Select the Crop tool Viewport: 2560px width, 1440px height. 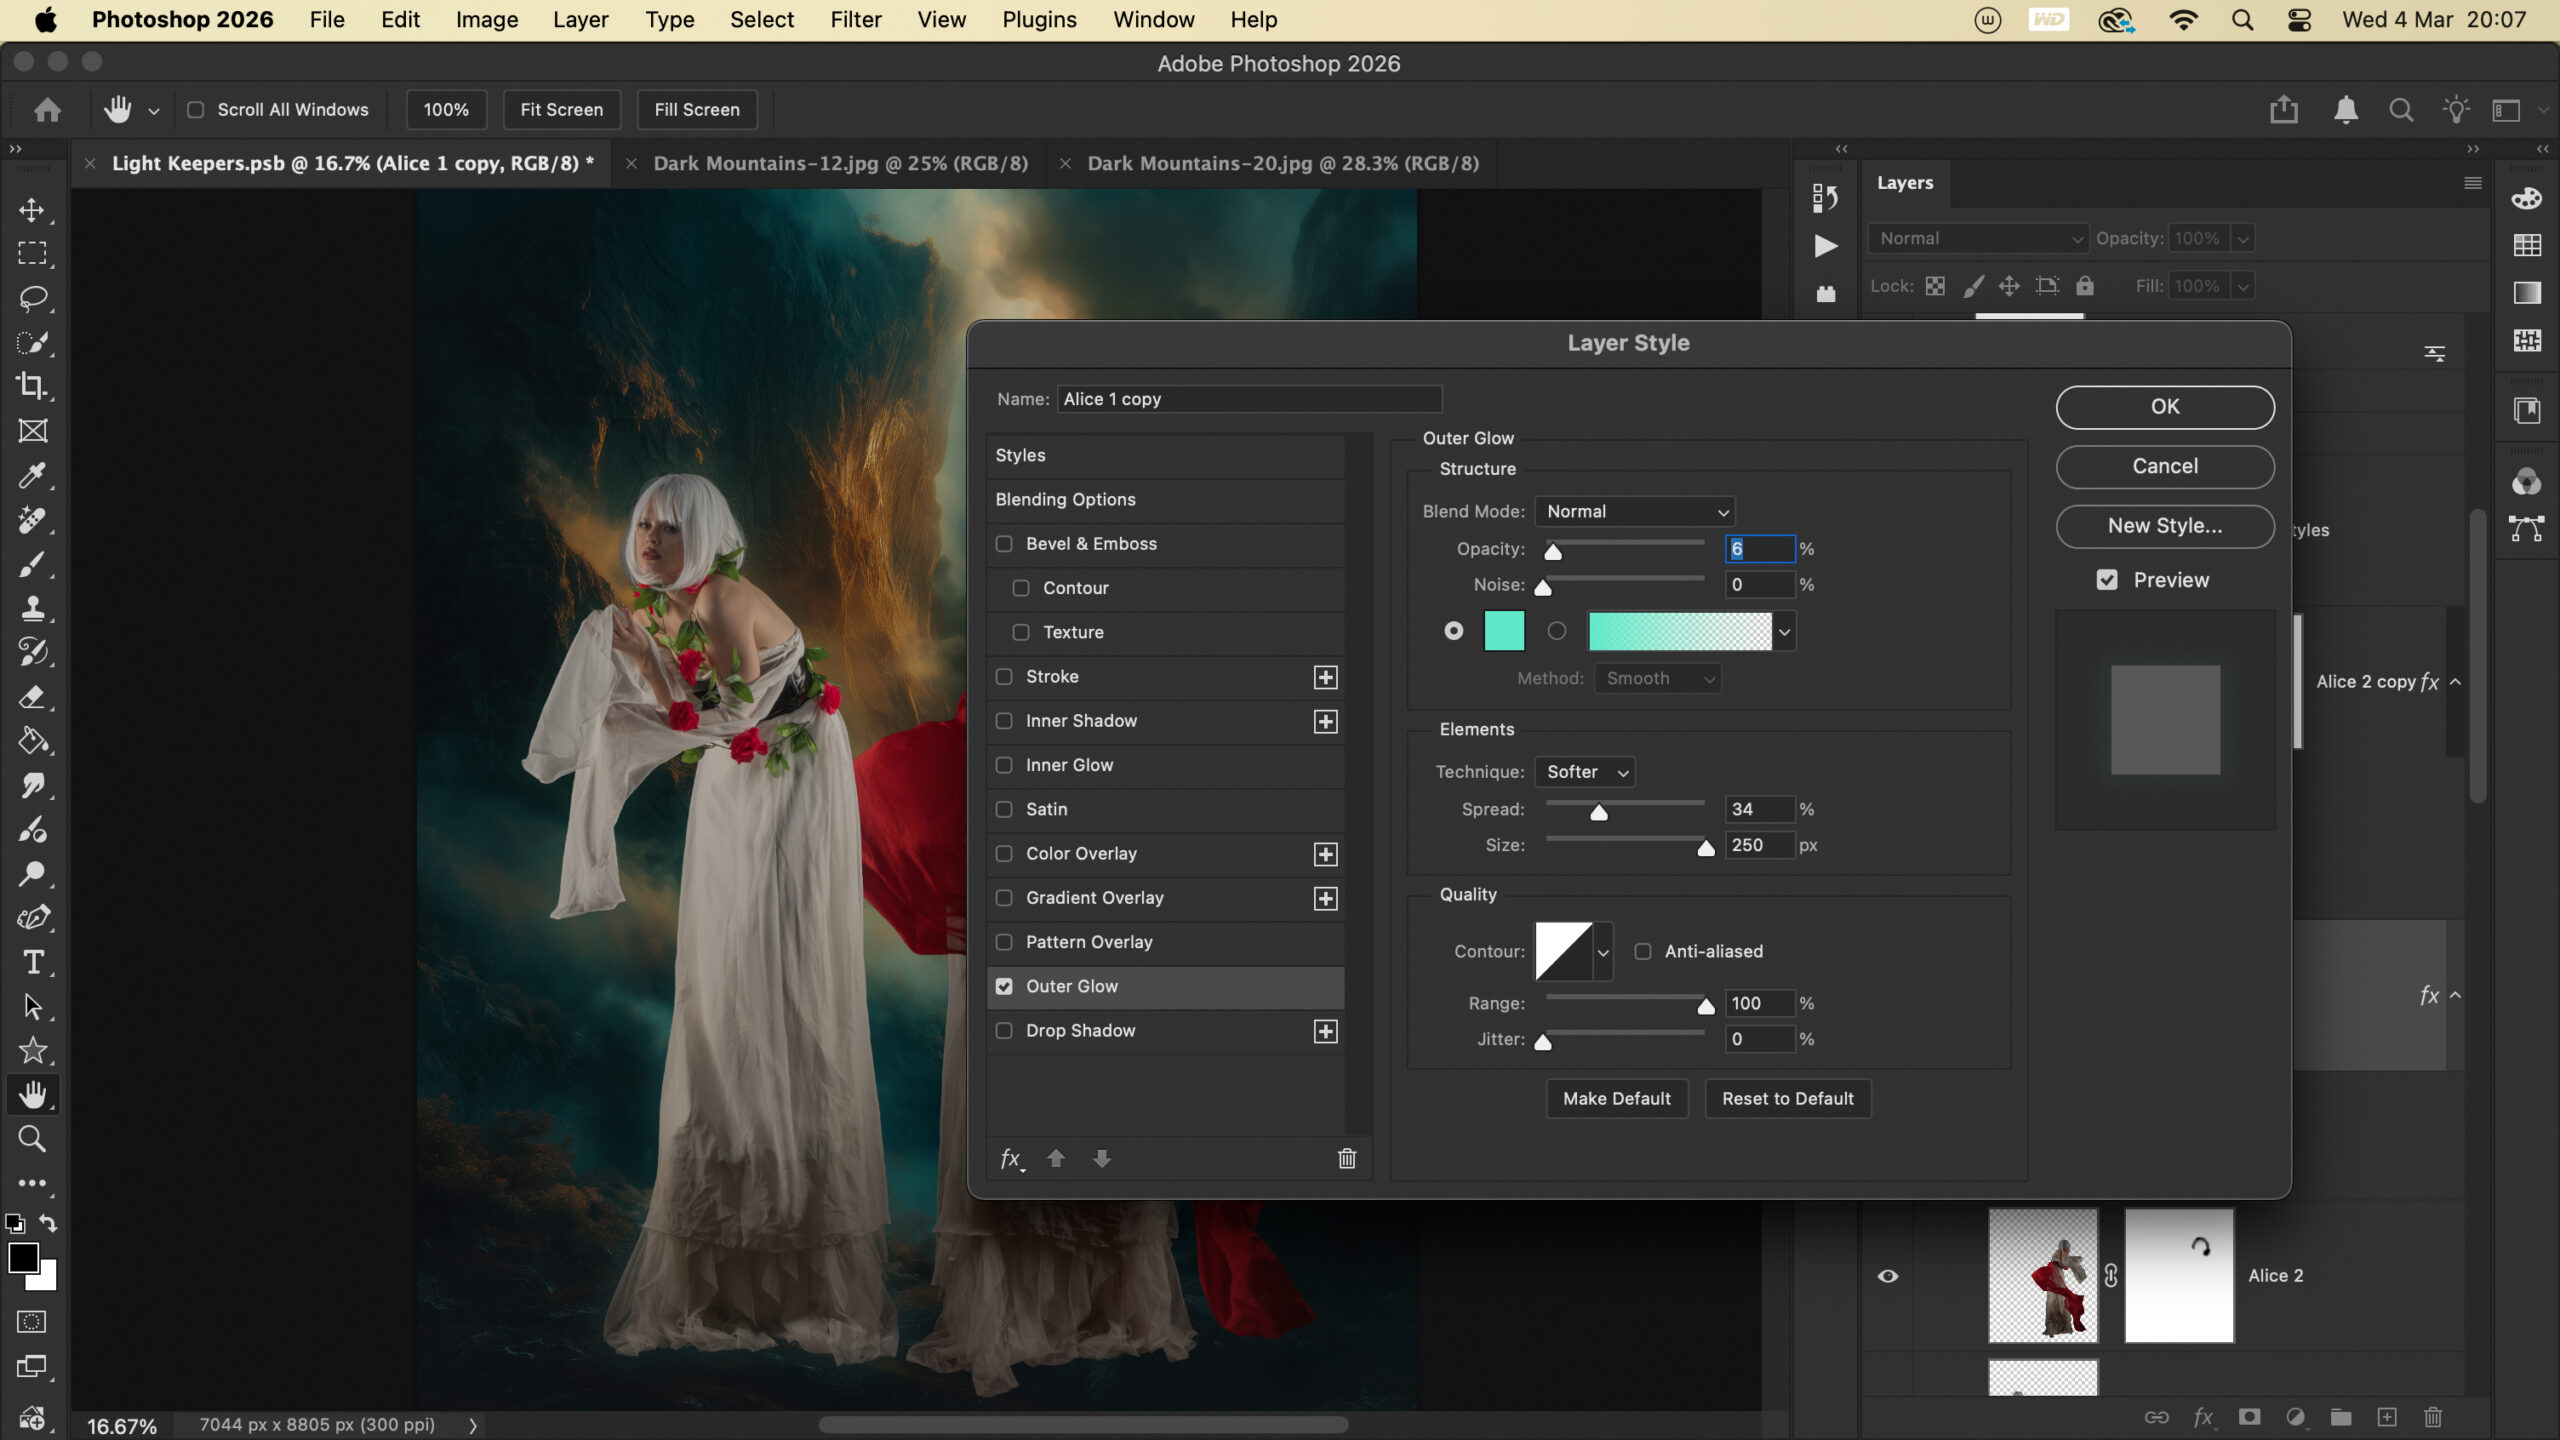[32, 386]
